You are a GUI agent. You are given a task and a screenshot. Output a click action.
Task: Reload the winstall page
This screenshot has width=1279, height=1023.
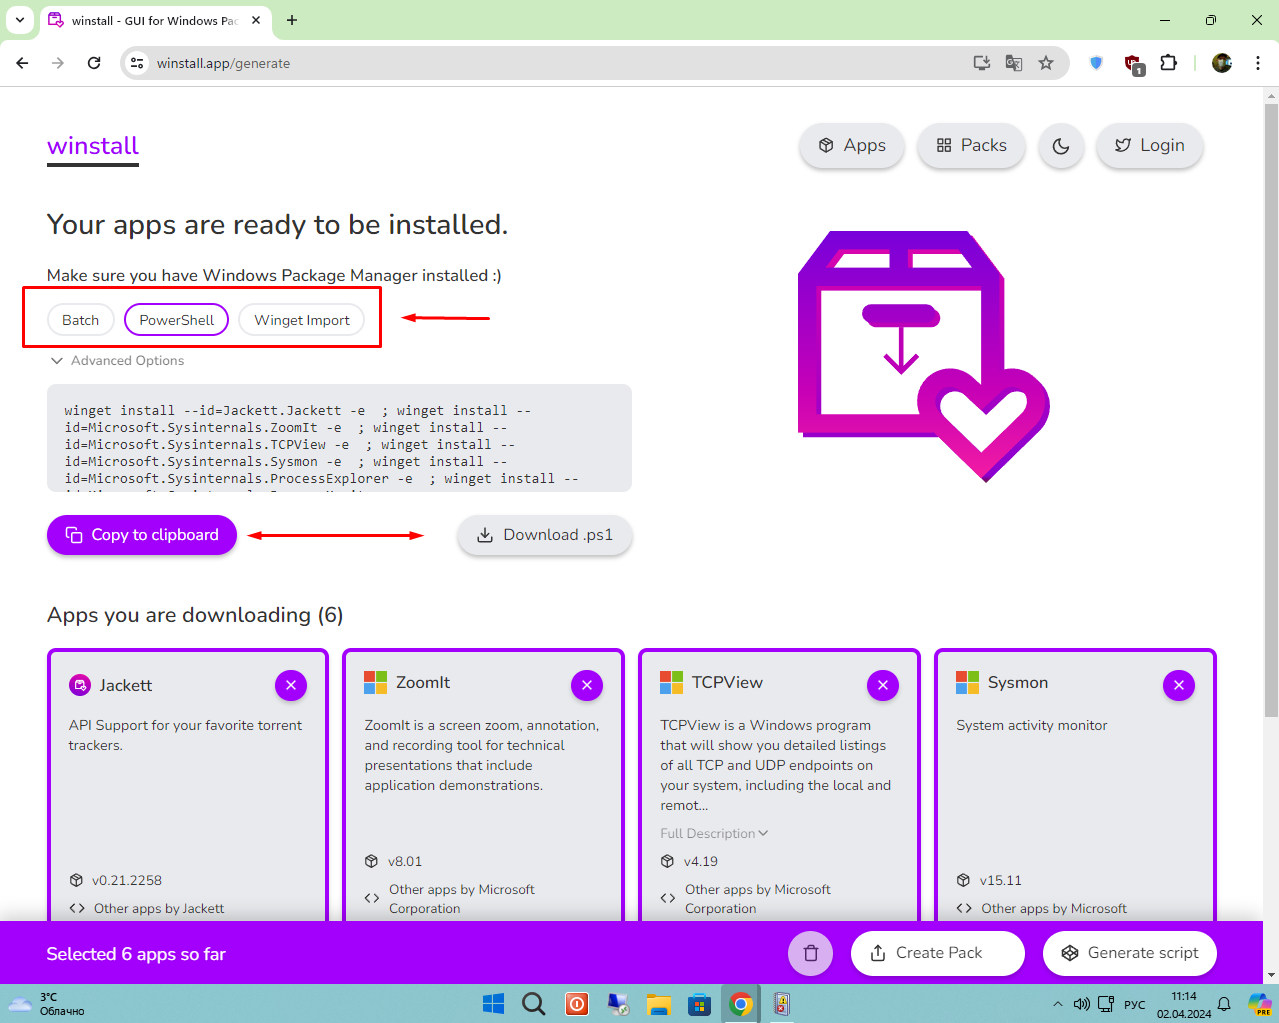click(94, 63)
